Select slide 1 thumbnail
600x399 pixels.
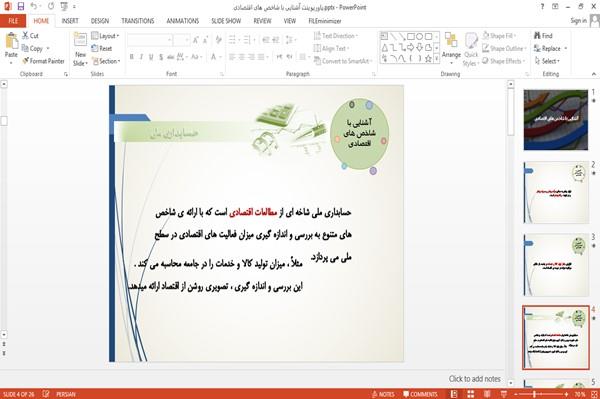(556, 120)
